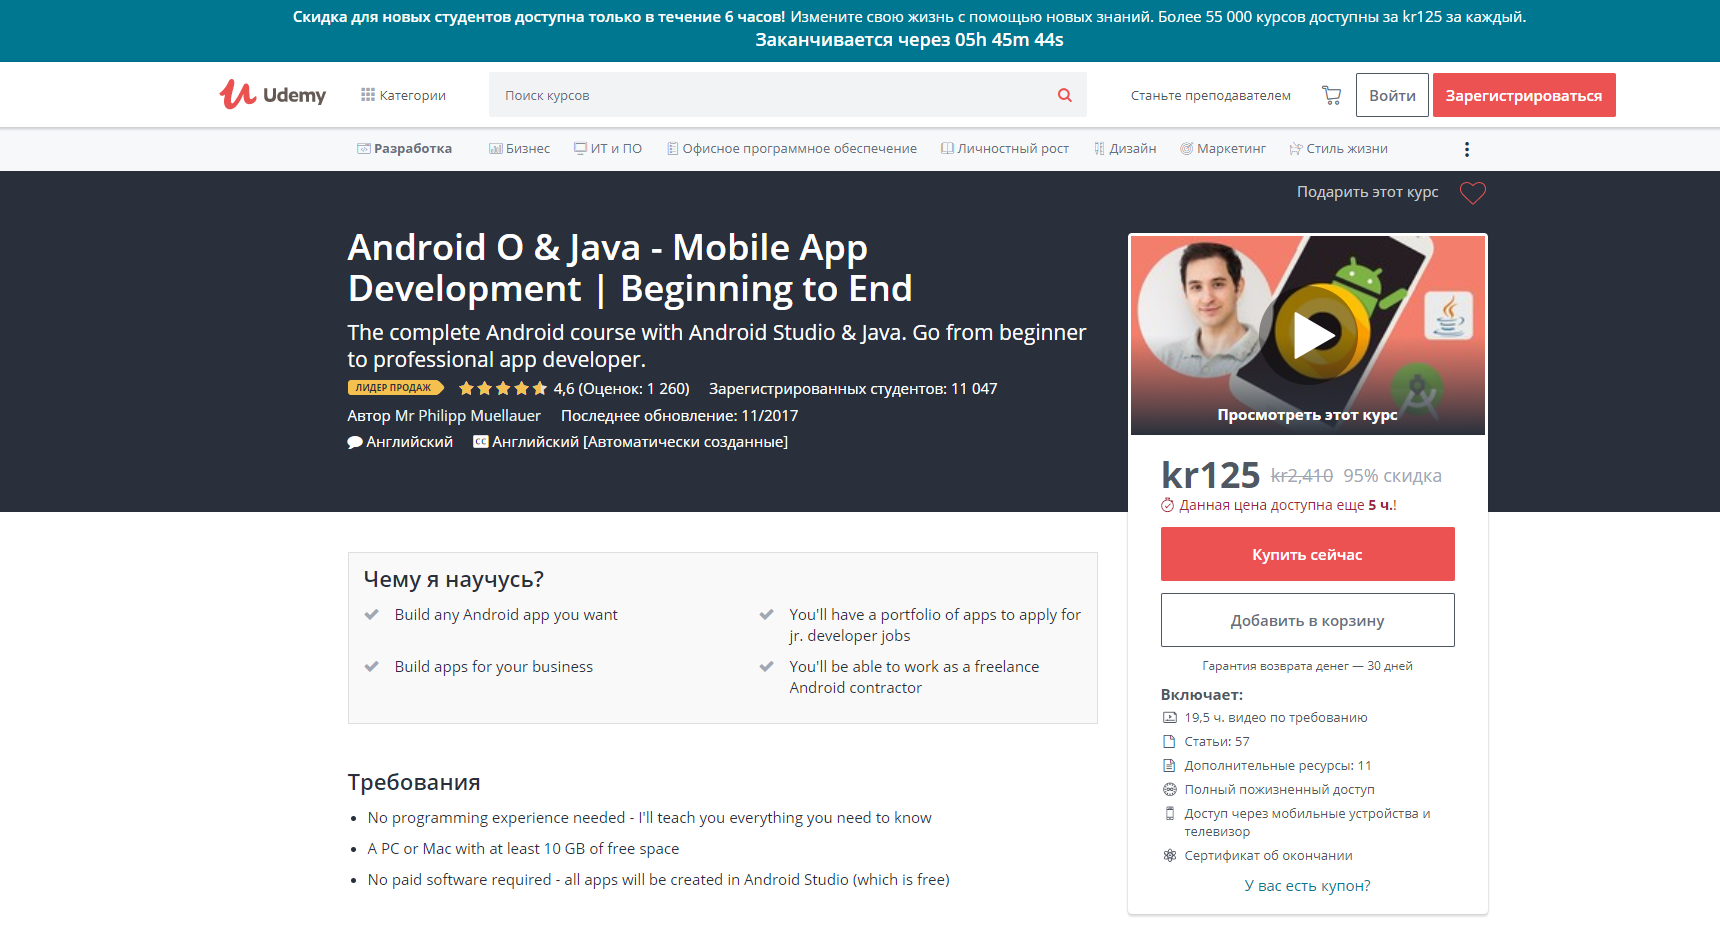
Task: Click checkmark beside Build any Android app
Action: point(372,615)
